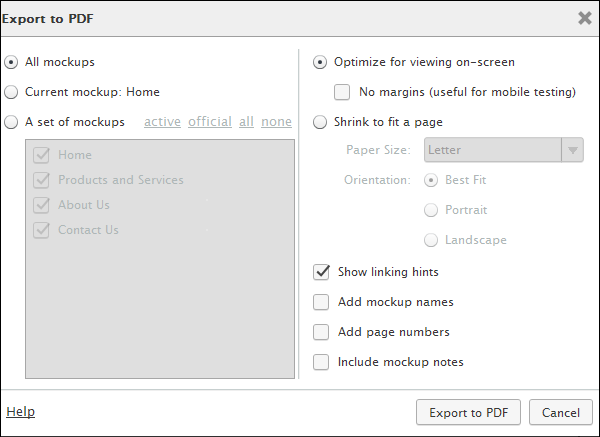Screen dimensions: 600x437
Task: Select Optimize for viewing on-screen
Action: [x=320, y=62]
